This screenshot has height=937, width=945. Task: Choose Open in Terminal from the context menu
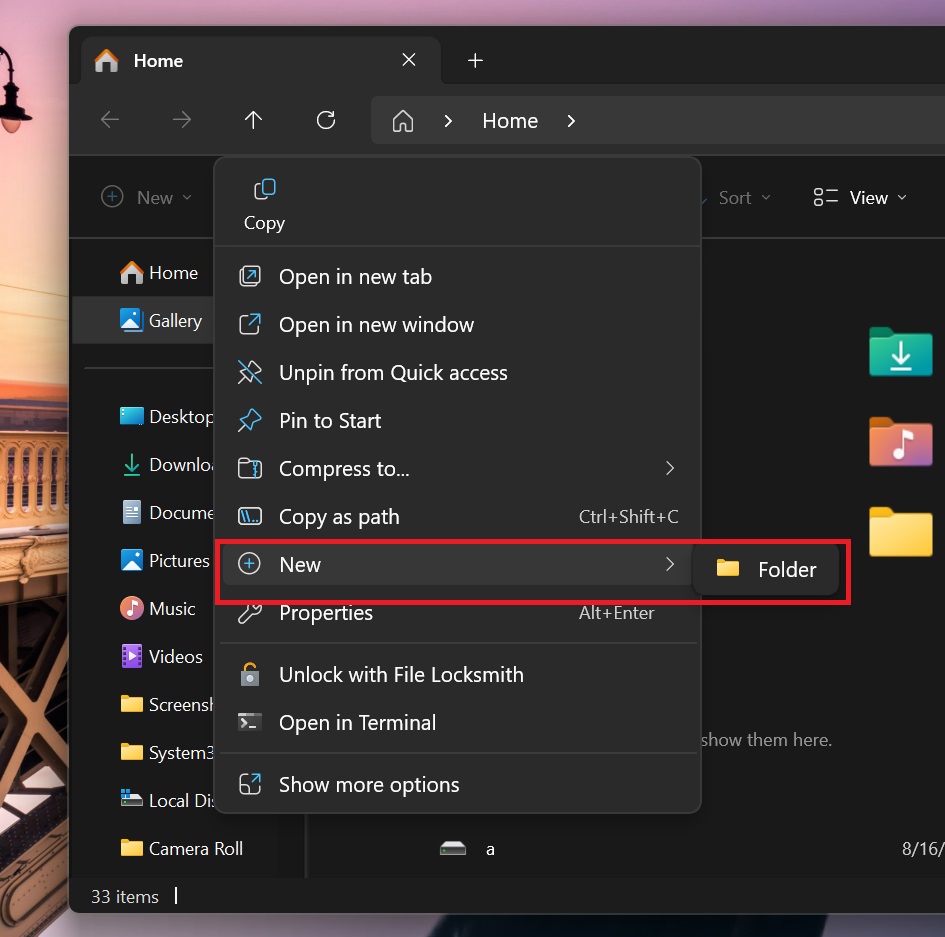coord(357,723)
